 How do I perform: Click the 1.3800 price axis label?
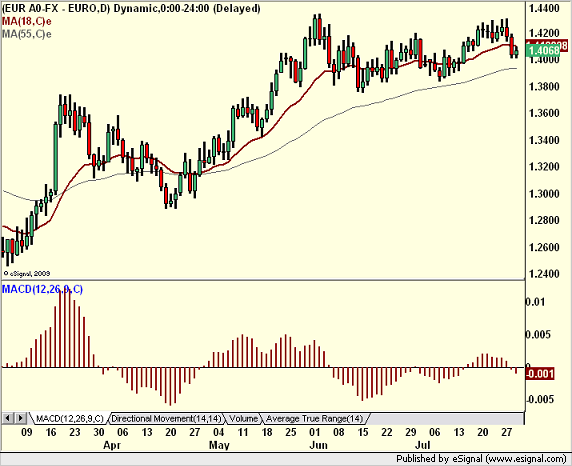point(544,86)
